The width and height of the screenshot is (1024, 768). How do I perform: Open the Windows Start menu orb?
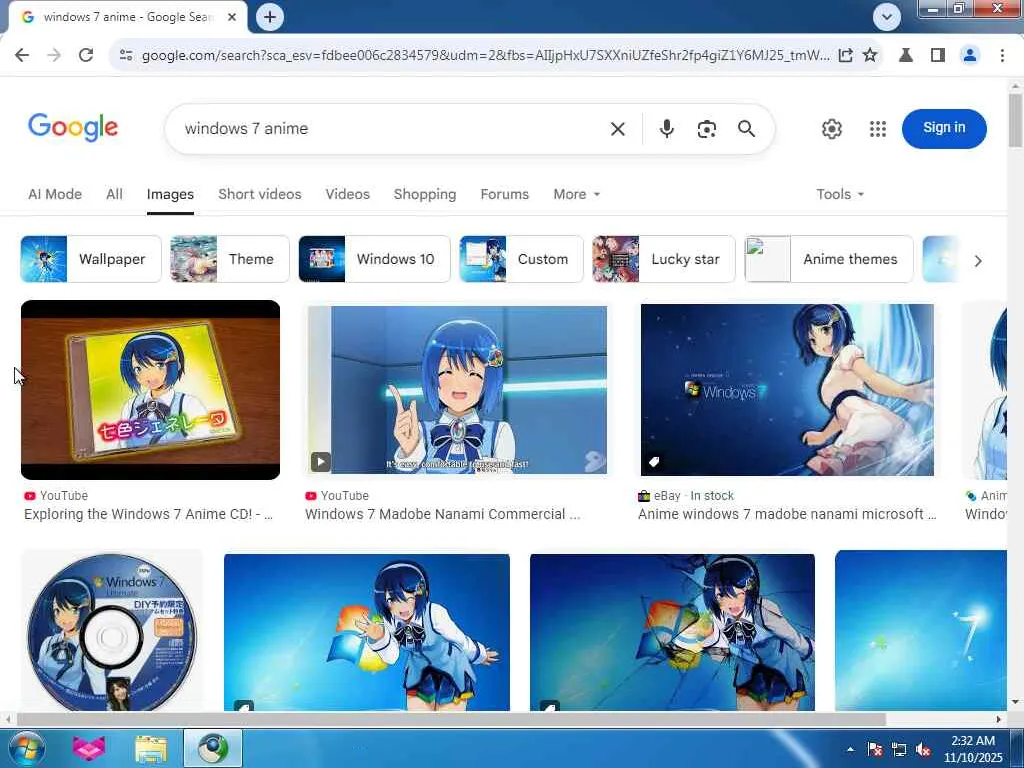(27, 748)
